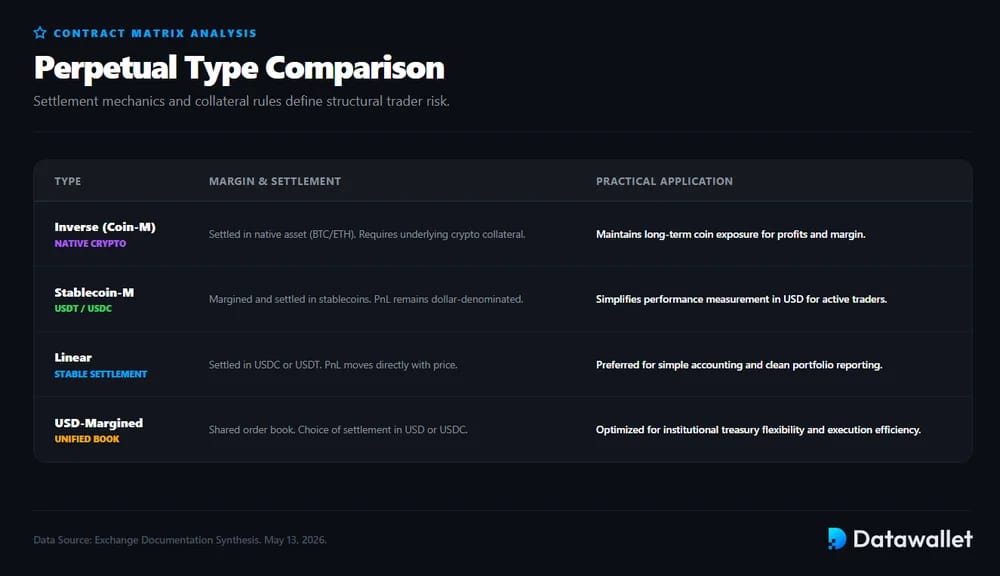Select the TYPE column header

(68, 181)
